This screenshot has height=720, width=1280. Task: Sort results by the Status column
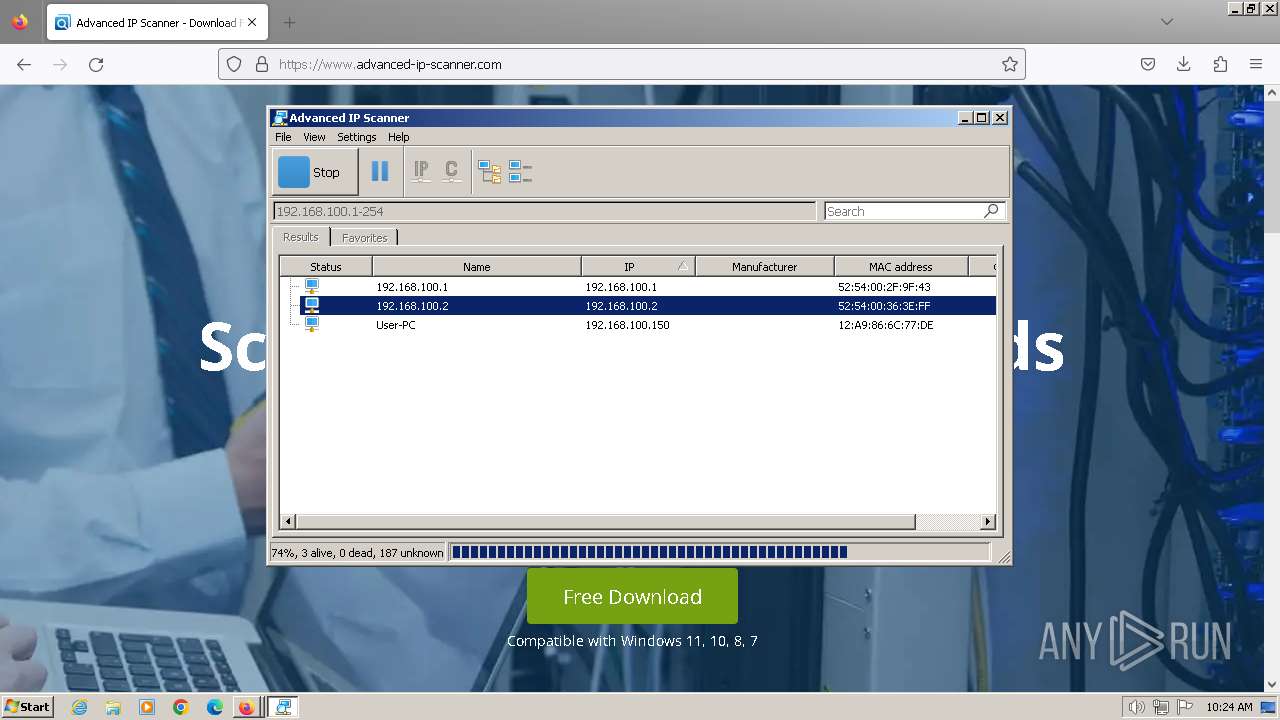point(326,267)
